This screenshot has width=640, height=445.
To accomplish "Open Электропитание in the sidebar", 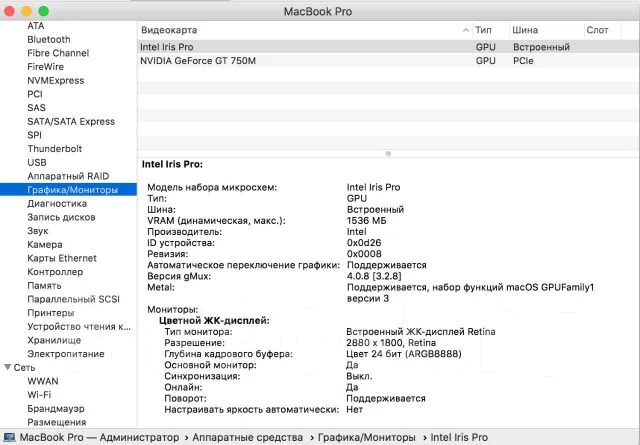I will click(x=66, y=354).
